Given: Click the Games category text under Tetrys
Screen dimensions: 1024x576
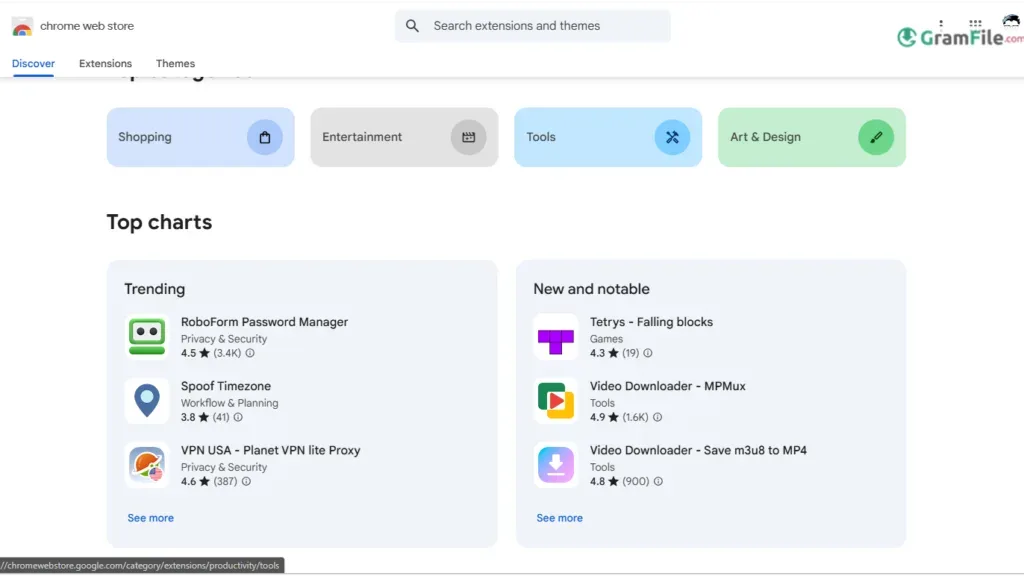Looking at the screenshot, I should 606,339.
